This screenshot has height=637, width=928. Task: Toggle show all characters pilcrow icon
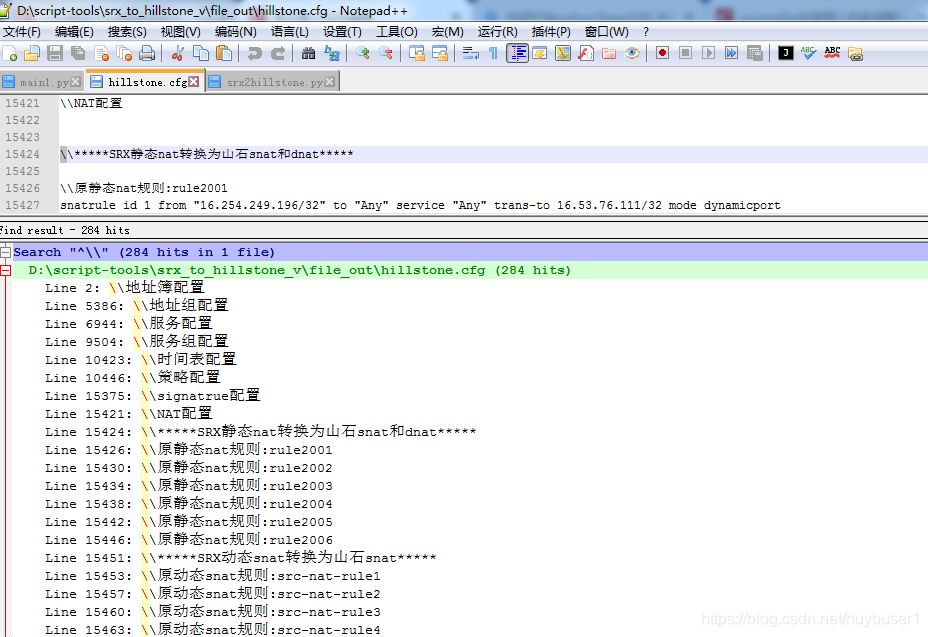tap(493, 54)
